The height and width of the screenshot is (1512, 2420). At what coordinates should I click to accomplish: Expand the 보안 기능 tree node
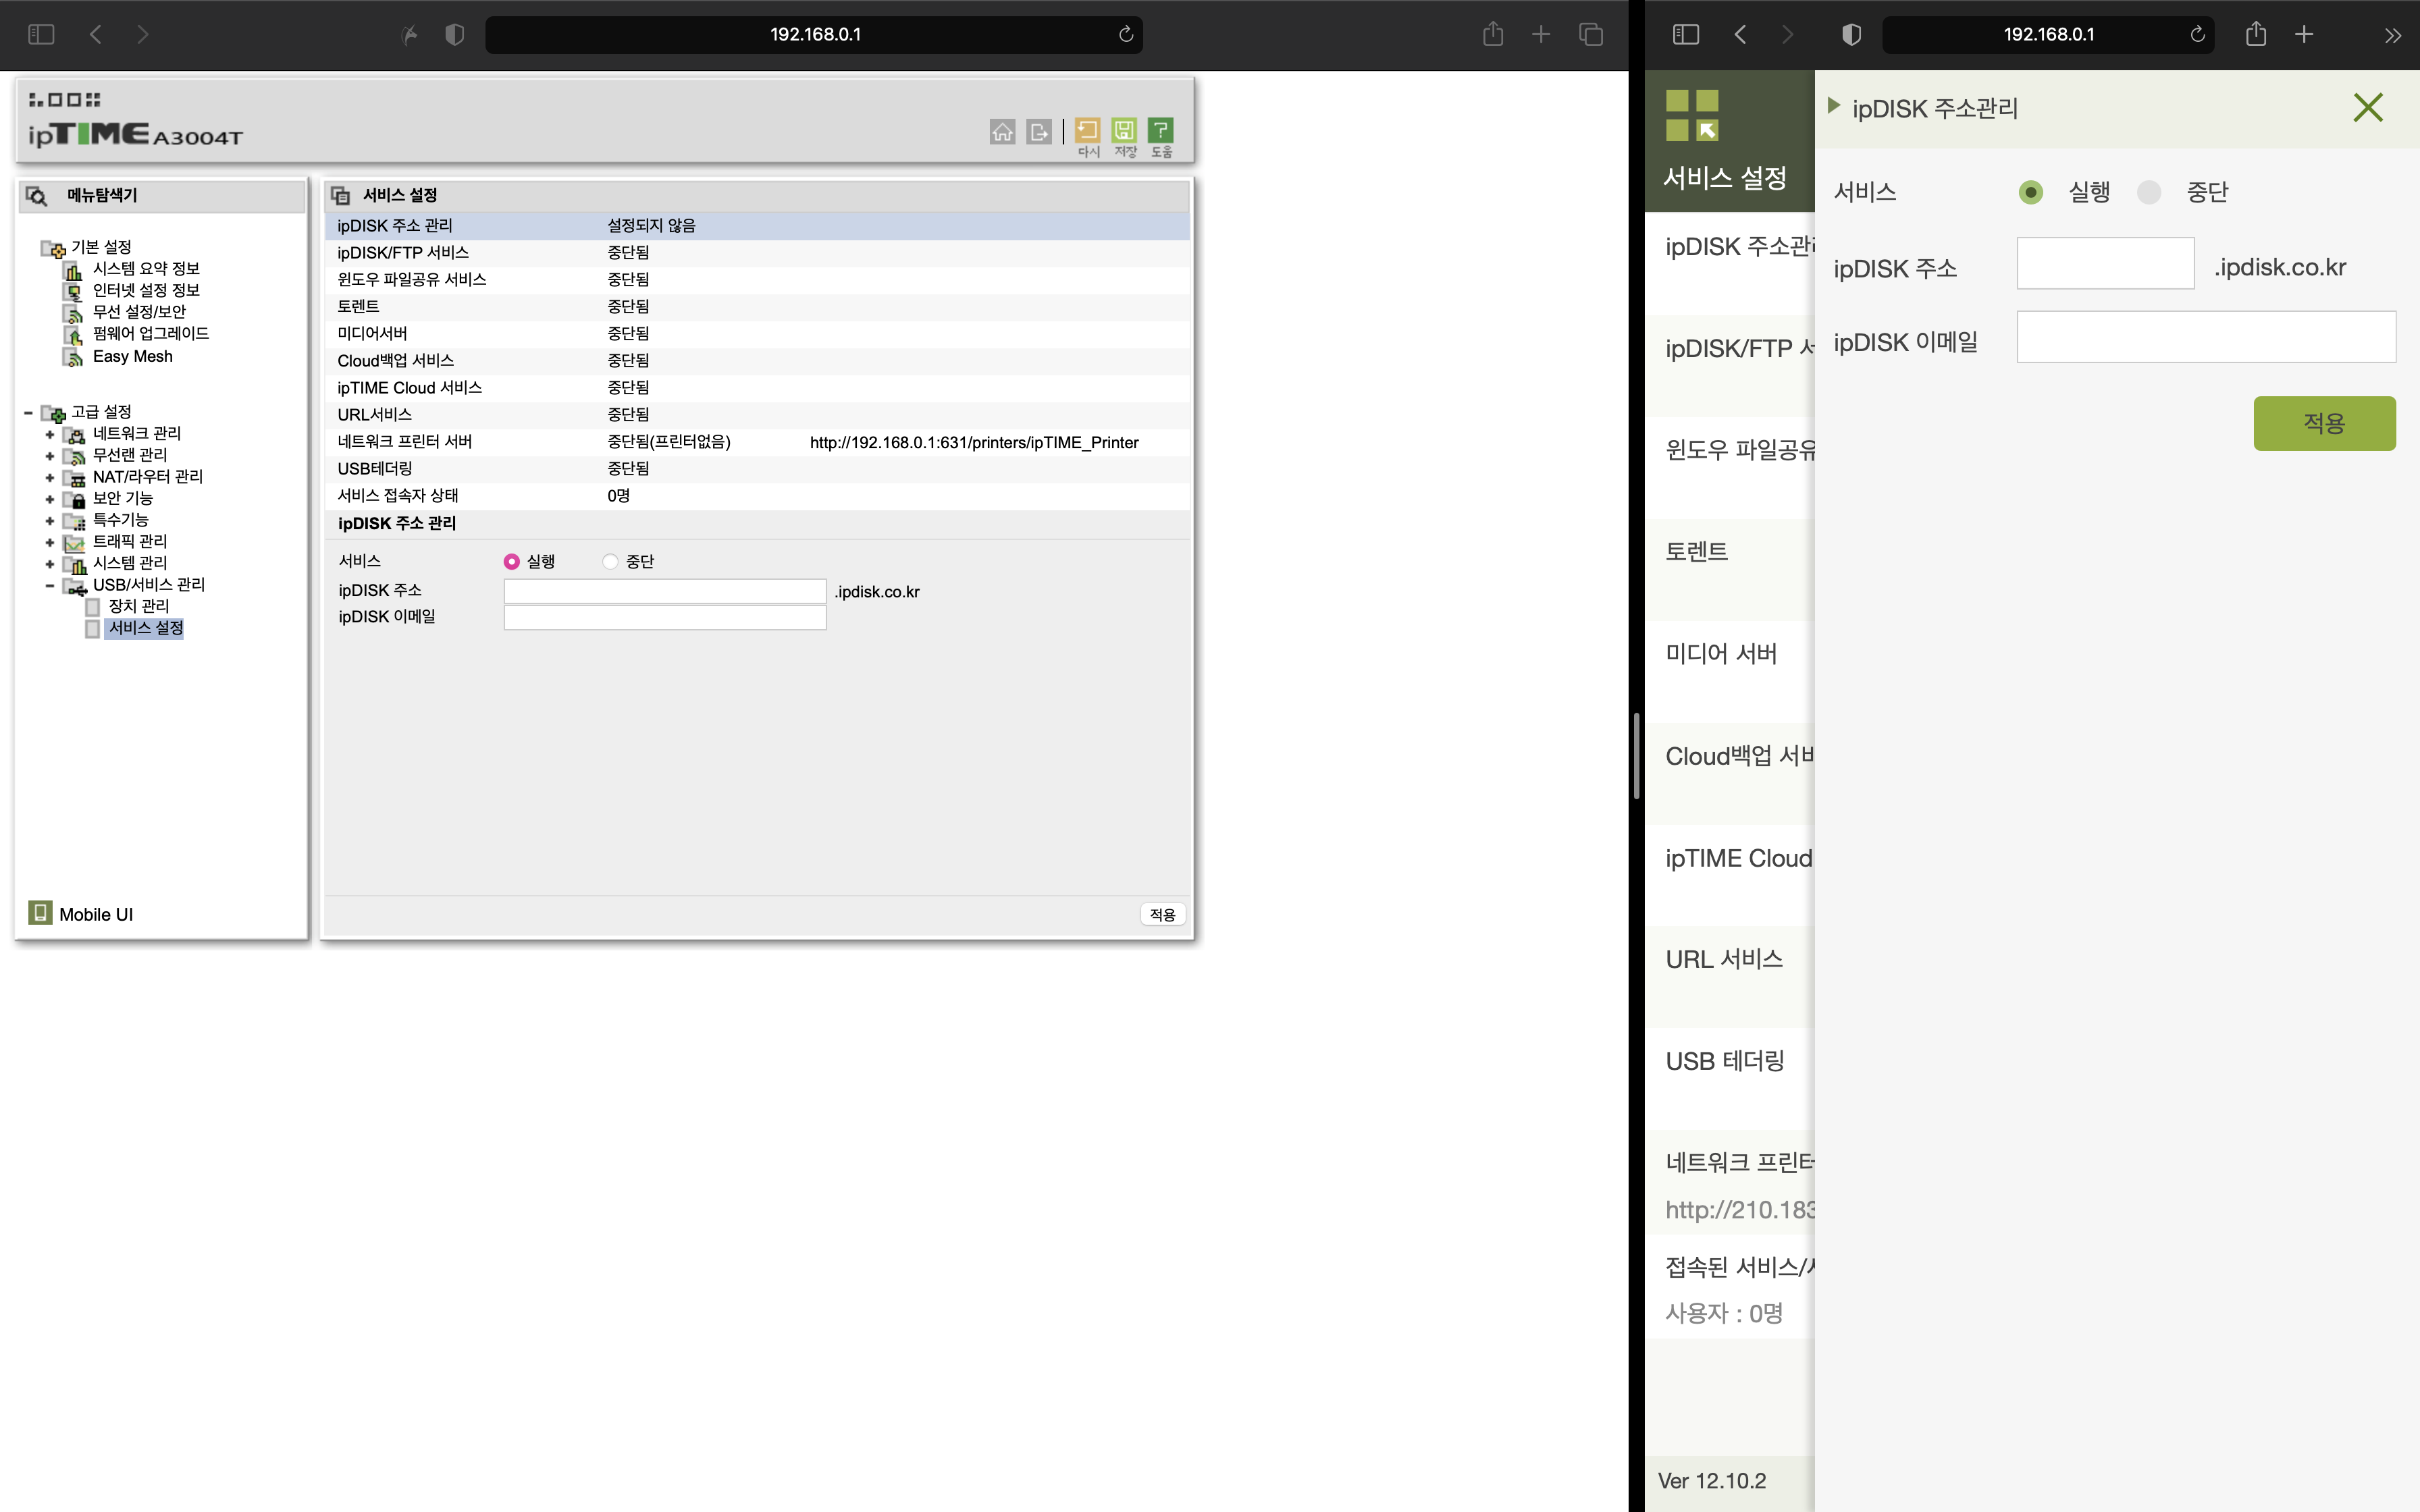tap(50, 499)
